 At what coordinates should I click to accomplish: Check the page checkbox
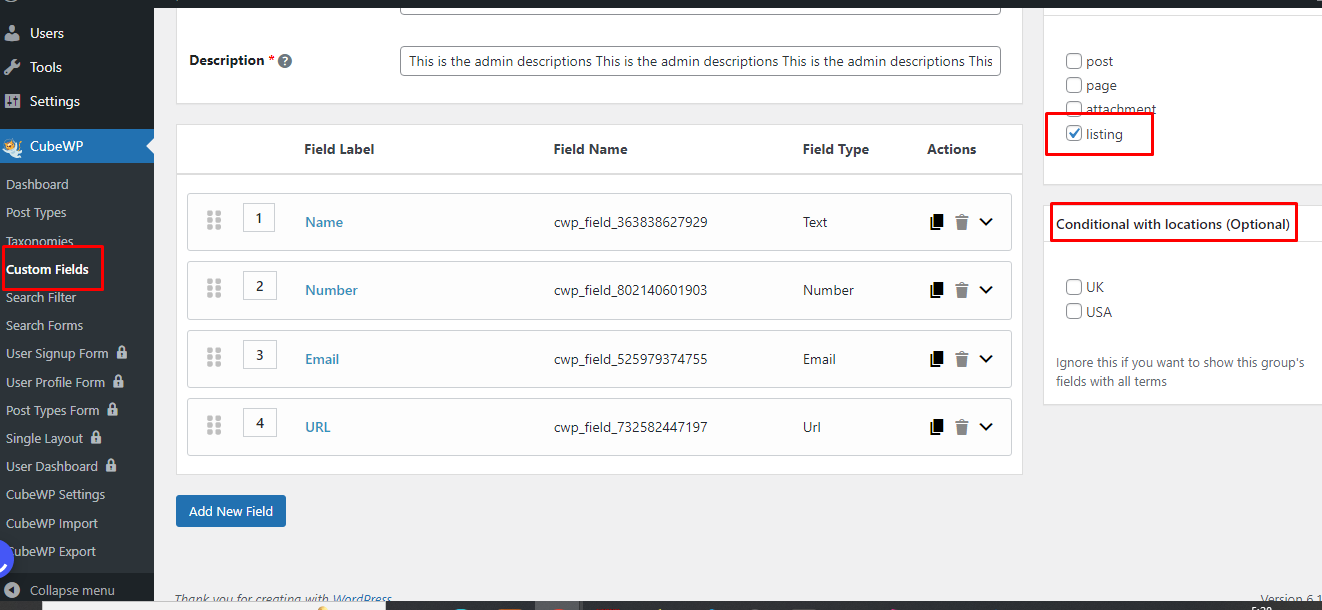pos(1074,85)
